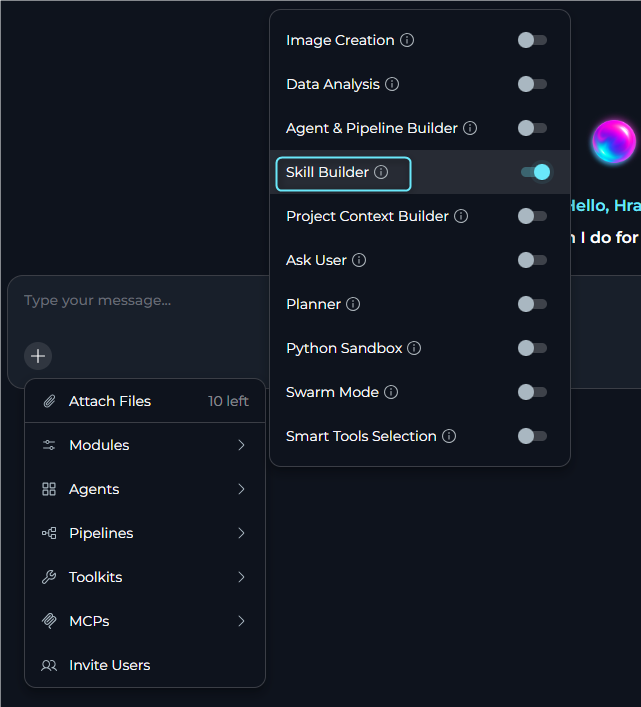Image resolution: width=641 pixels, height=707 pixels.
Task: Click the Data Analysis label
Action: coord(333,84)
